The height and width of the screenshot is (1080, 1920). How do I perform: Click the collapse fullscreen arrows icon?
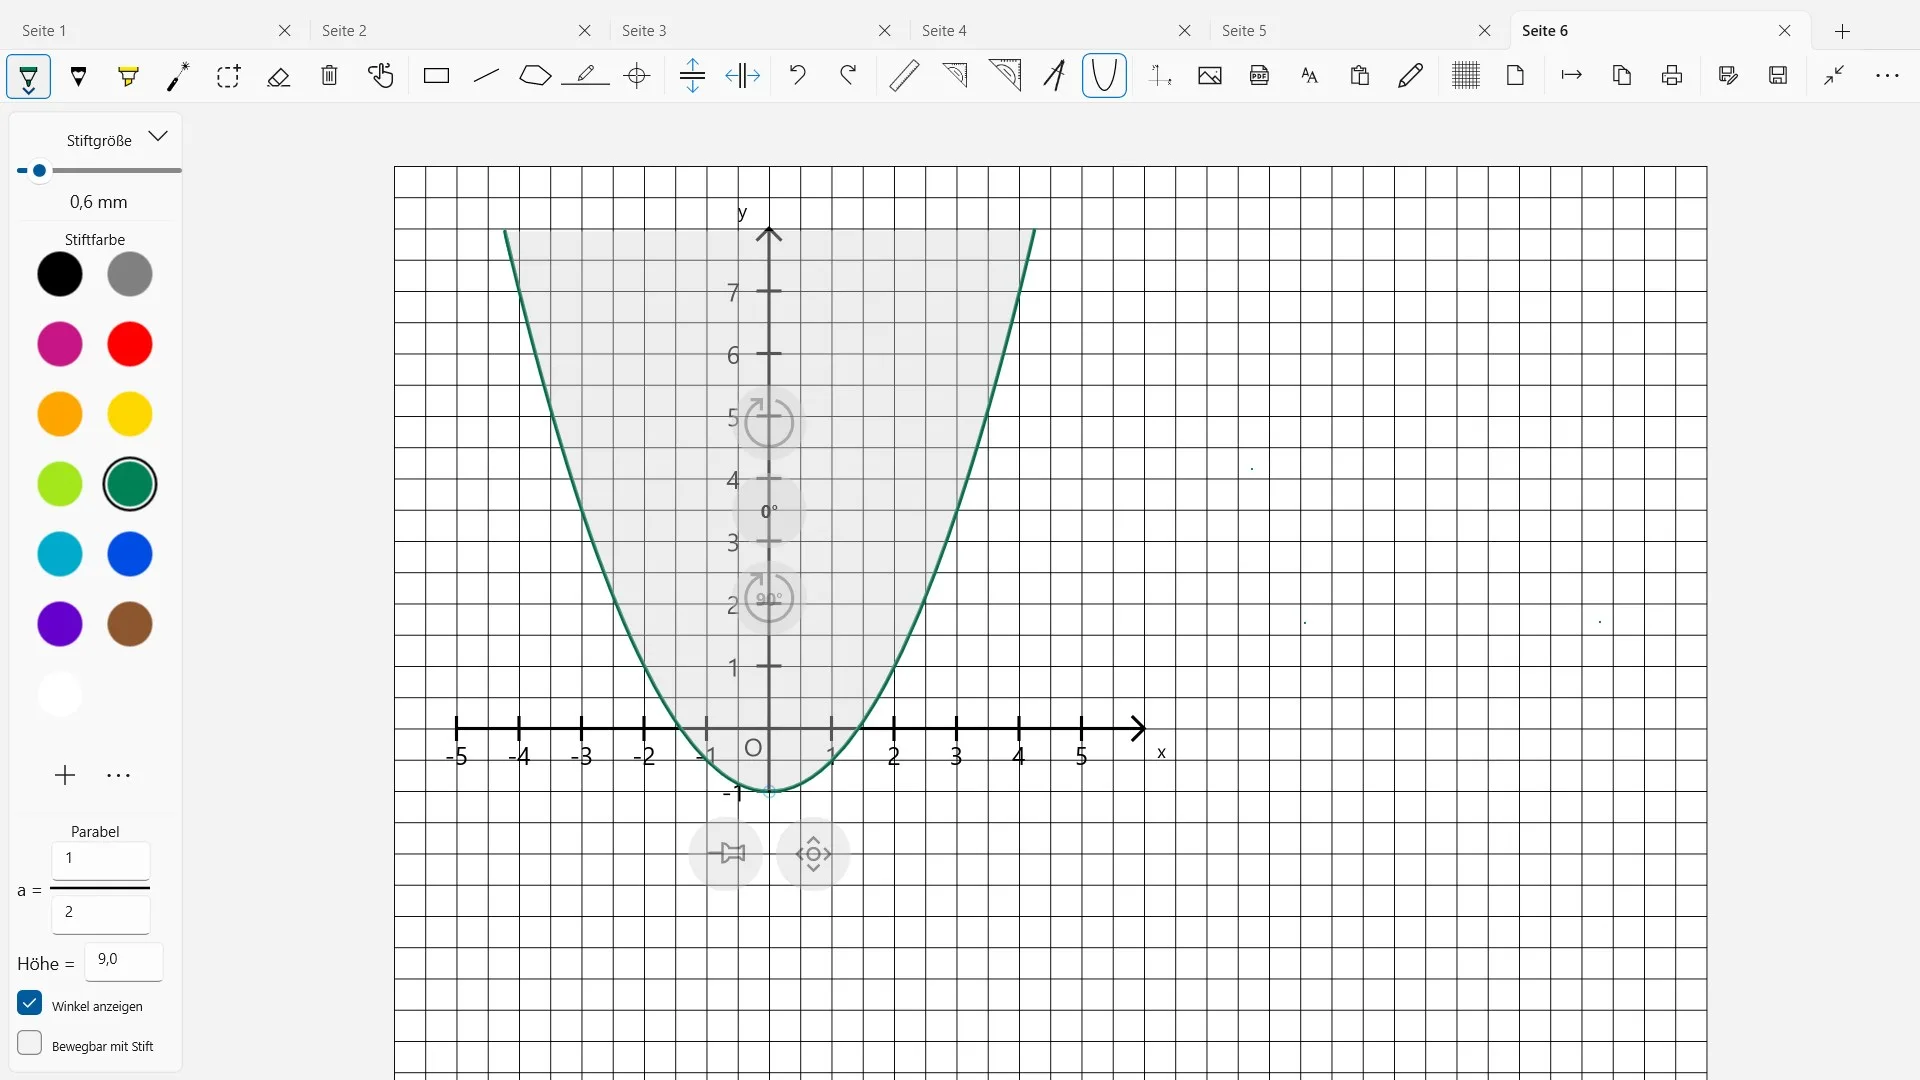coord(1834,76)
